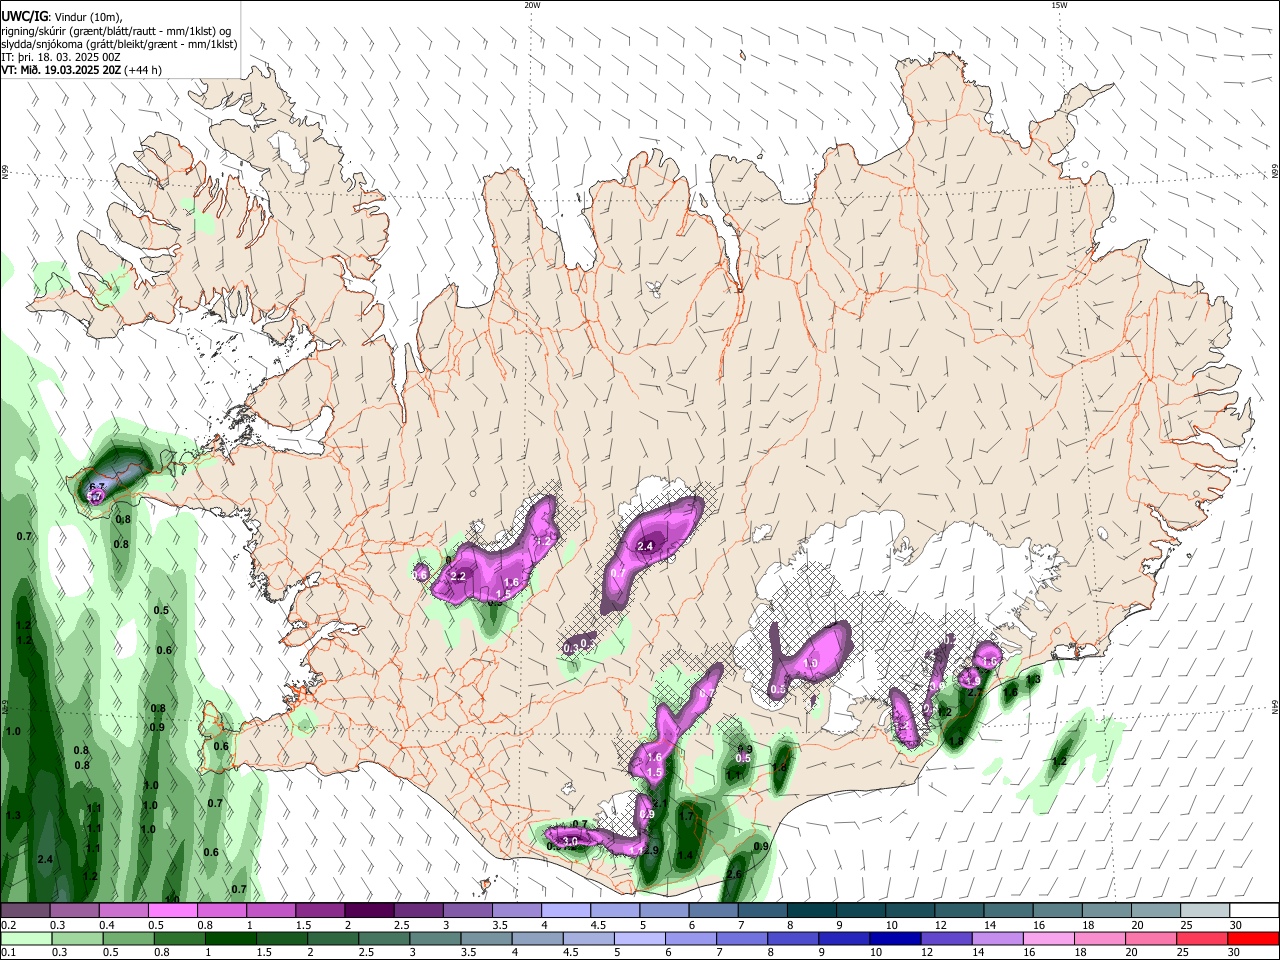Click the 'VT: Mið. 19.03.2025 20Z' valid time
1280x960 pixels.
(x=61, y=70)
